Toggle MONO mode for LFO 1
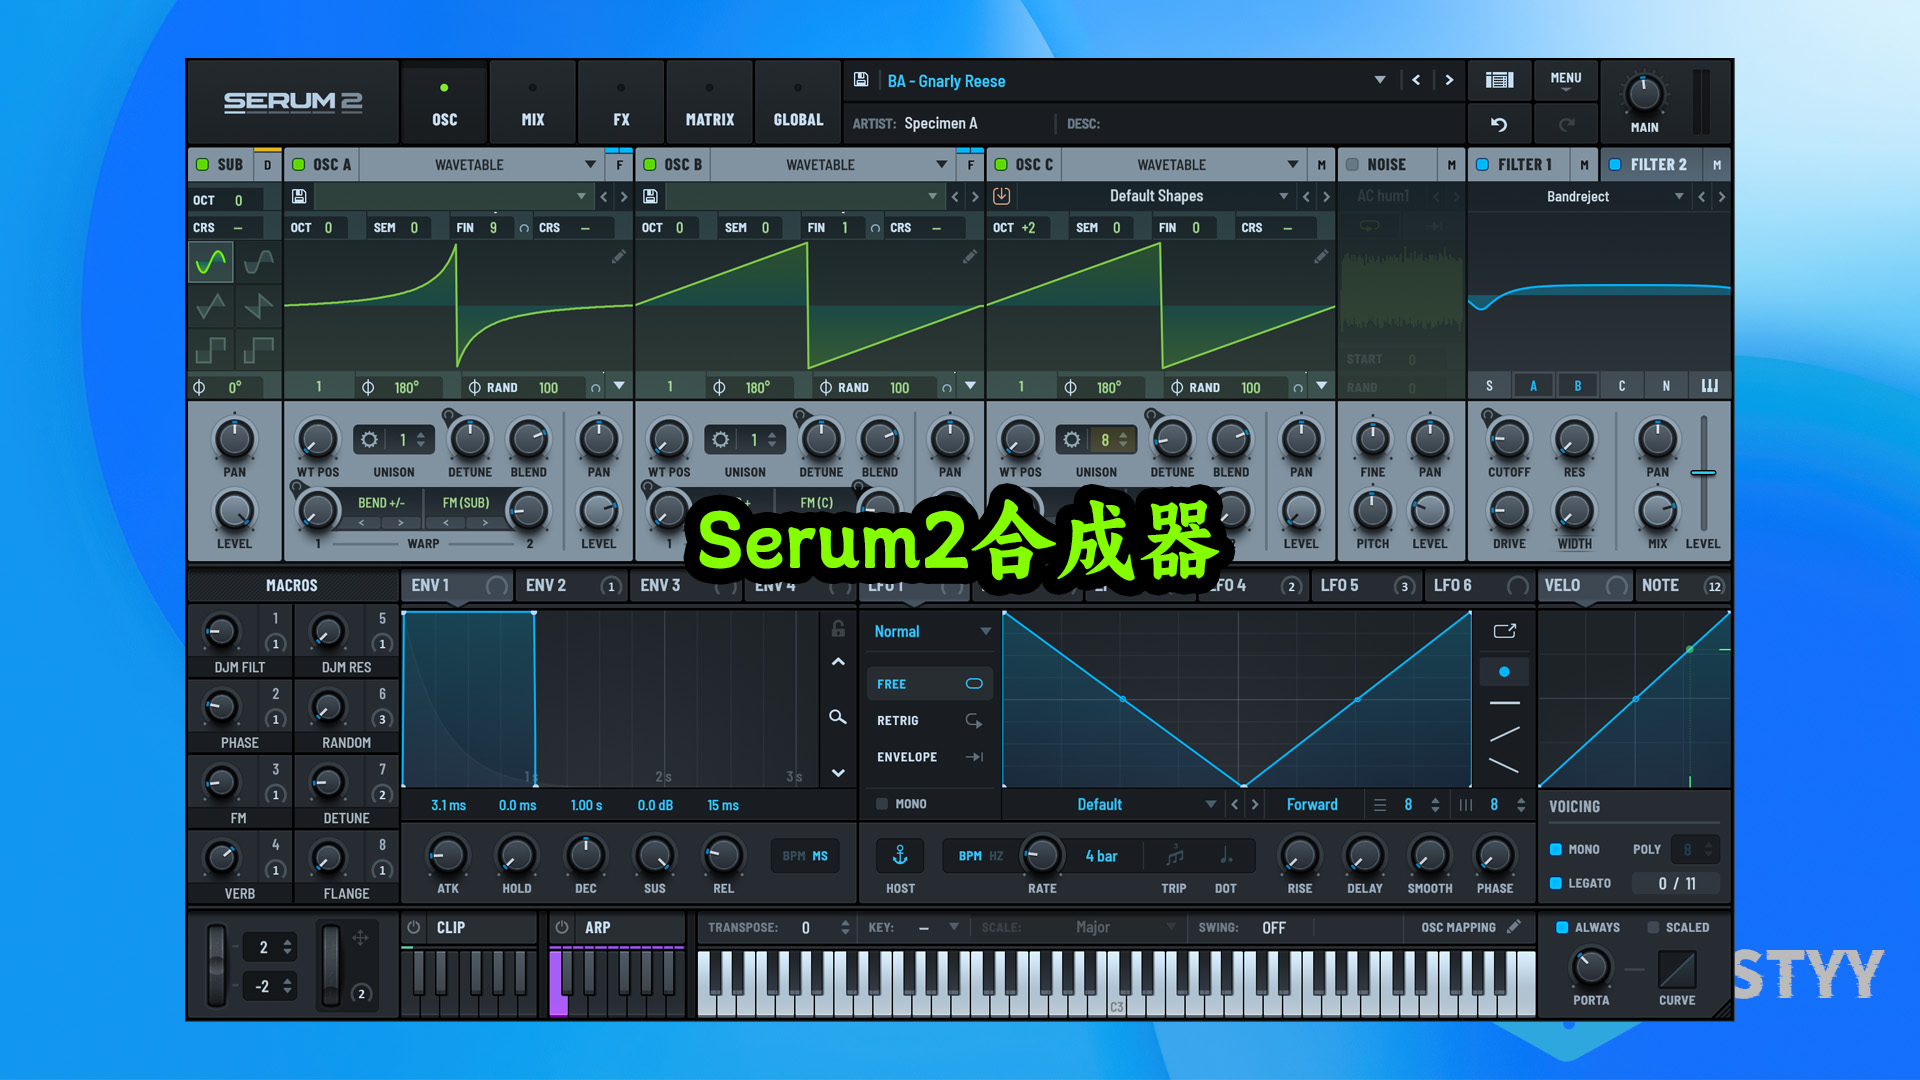 point(883,803)
